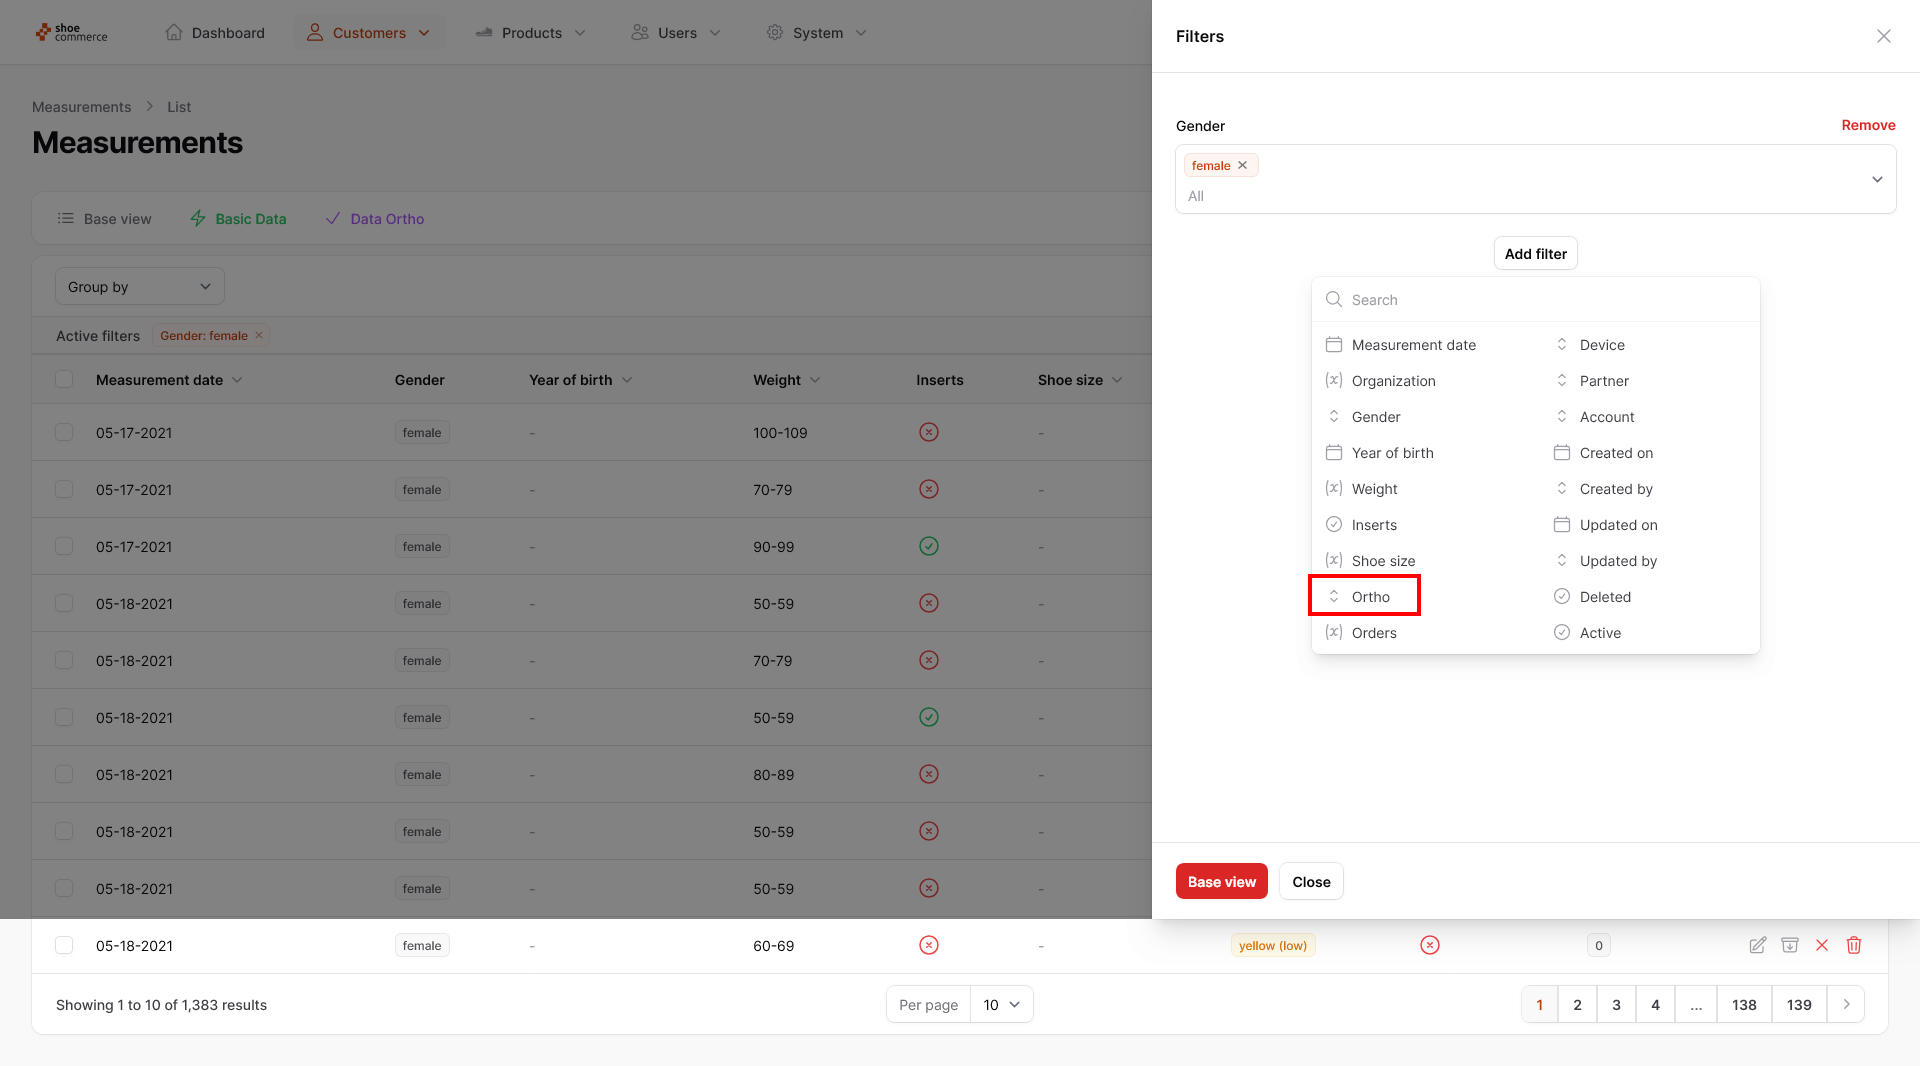Click the red Base view button

(x=1222, y=881)
